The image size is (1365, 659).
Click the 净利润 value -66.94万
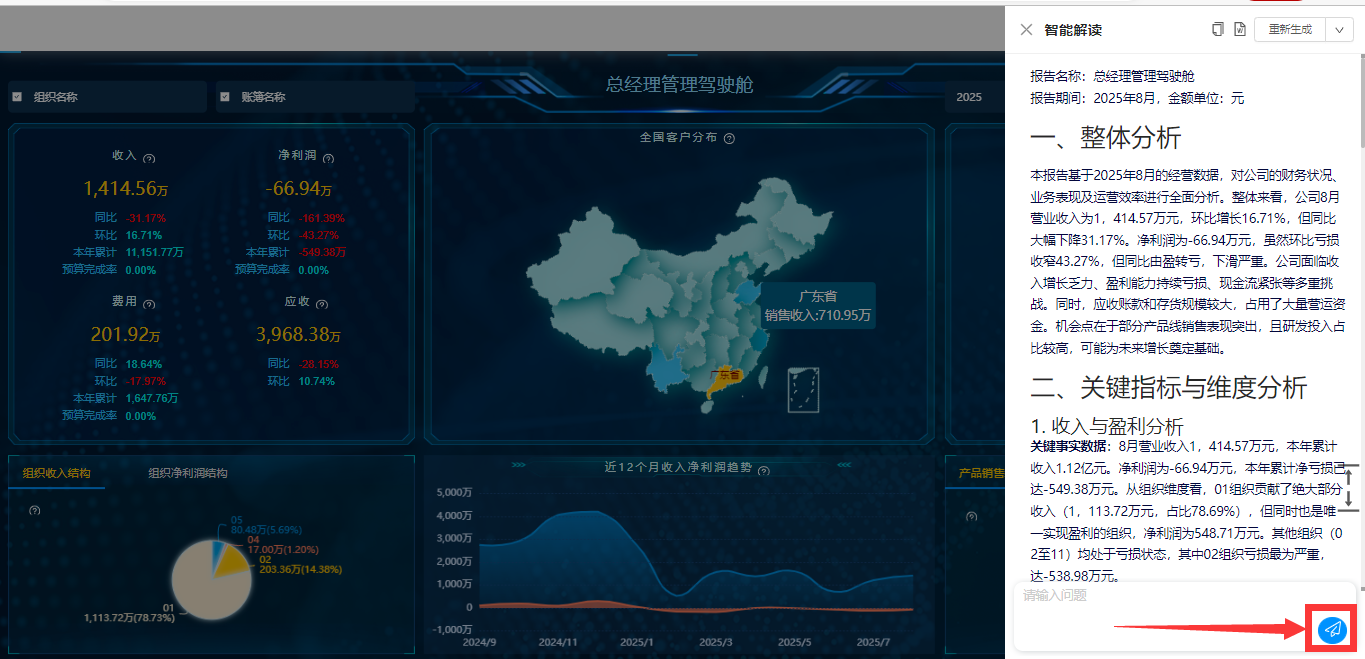[298, 188]
